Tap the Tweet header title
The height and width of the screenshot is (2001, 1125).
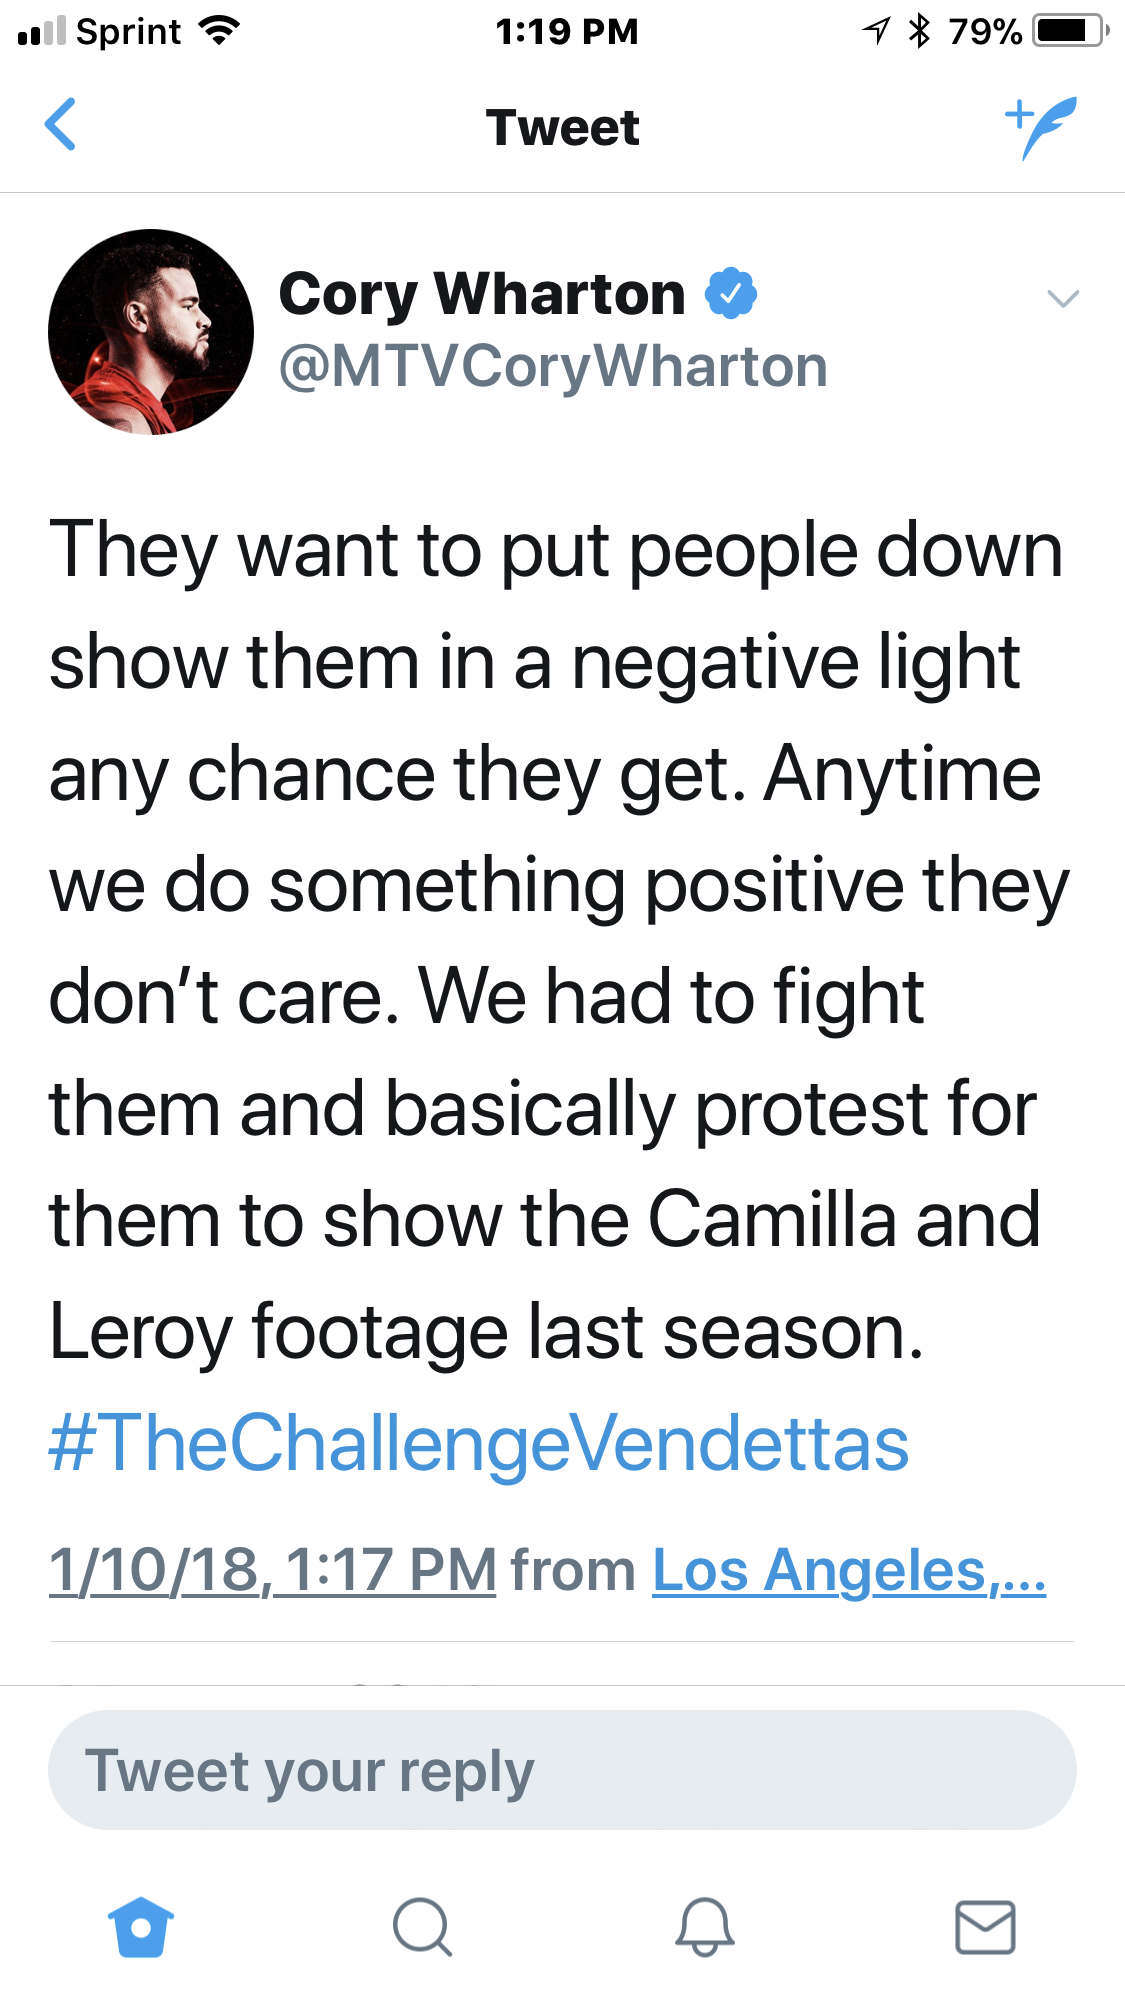click(x=563, y=127)
